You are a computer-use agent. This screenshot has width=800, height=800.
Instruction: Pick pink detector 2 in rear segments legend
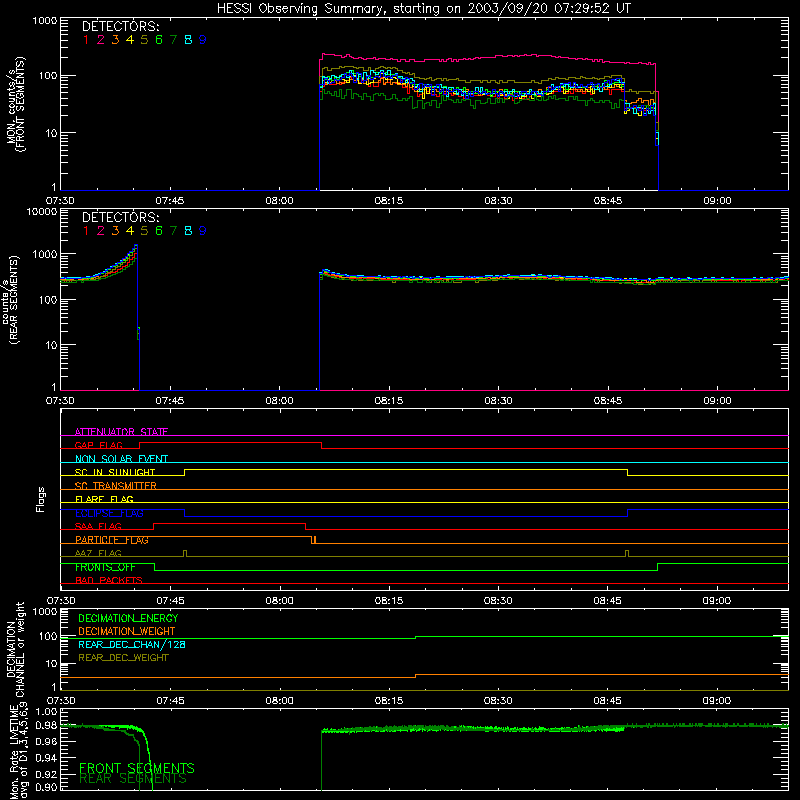[x=101, y=231]
